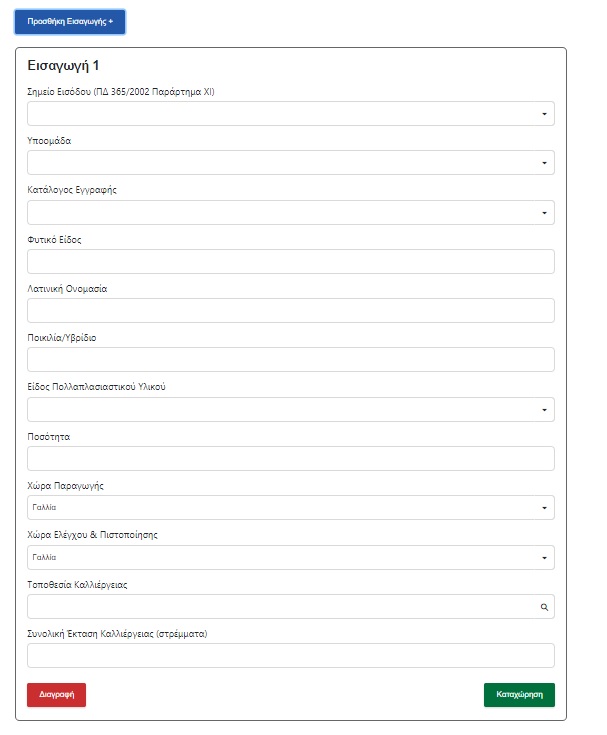Submit with the green Καταχώρηση button
Screen dimensions: 607x735
coord(519,695)
